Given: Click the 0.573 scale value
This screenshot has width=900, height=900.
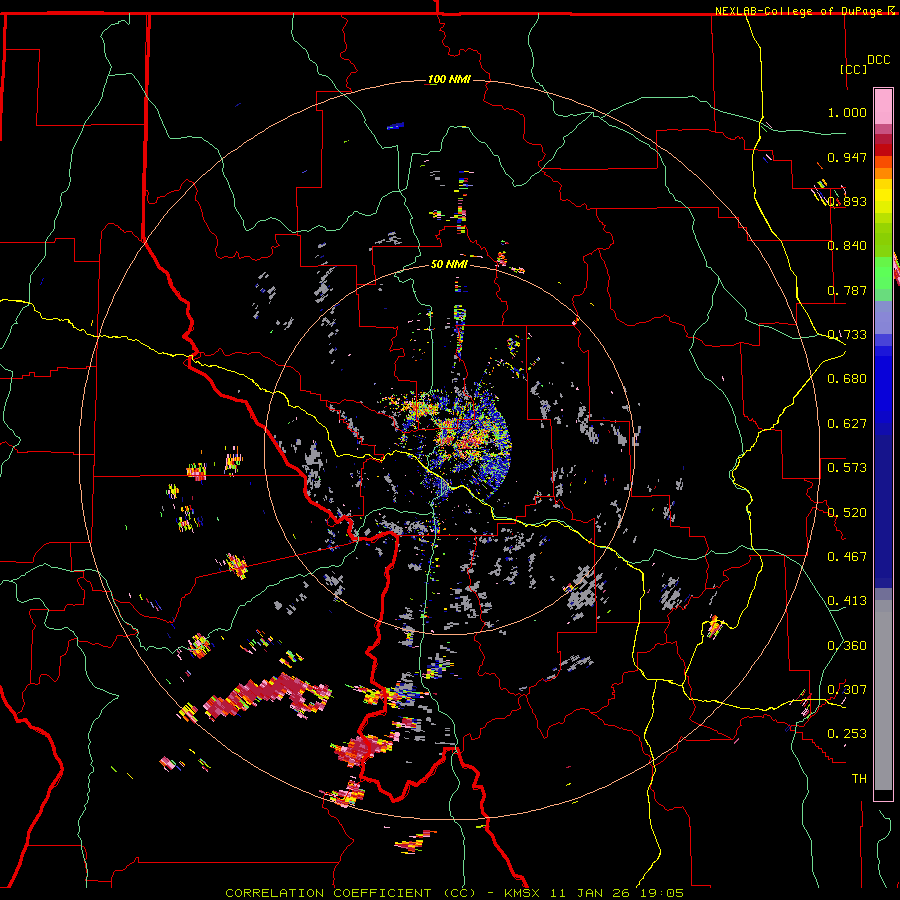Looking at the screenshot, I should click(847, 468).
